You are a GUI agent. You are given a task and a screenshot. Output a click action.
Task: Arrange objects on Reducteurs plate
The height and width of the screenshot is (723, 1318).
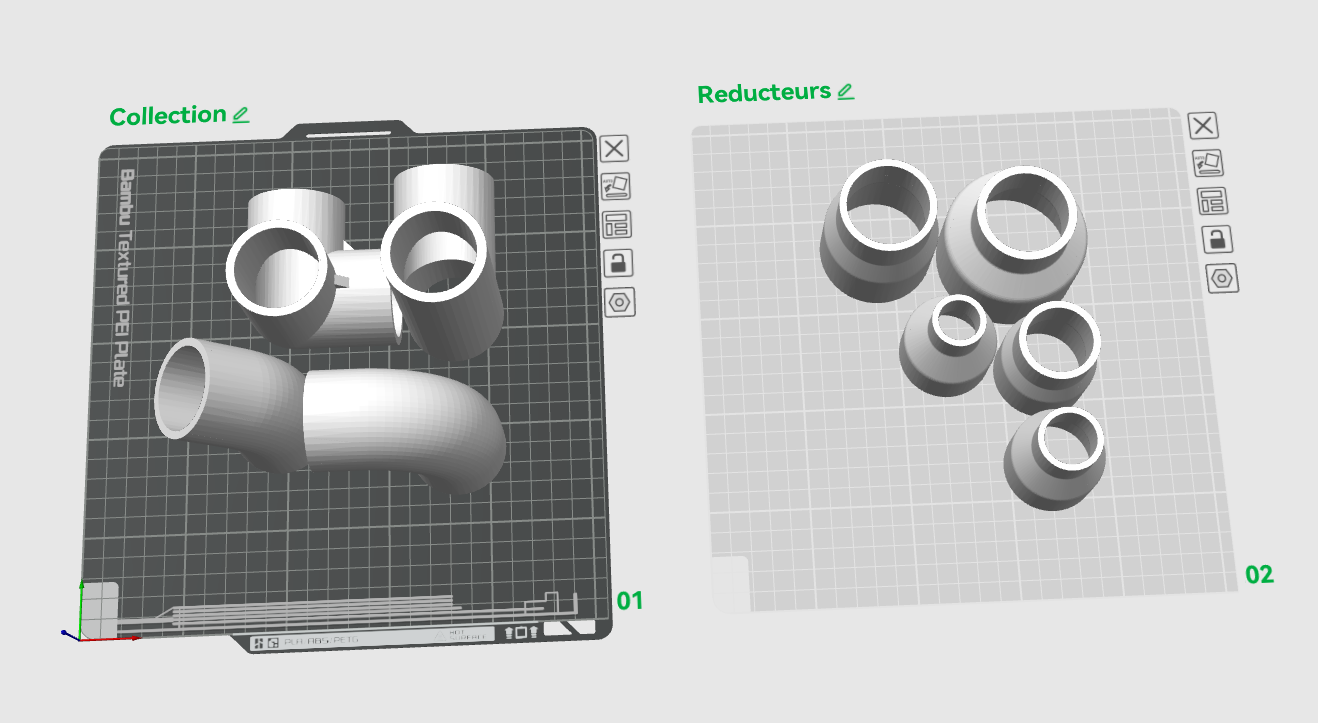point(1213,200)
